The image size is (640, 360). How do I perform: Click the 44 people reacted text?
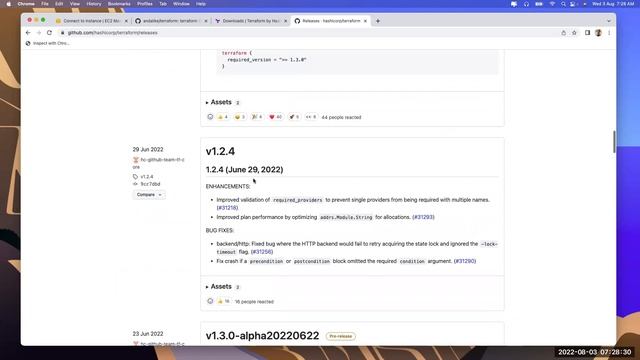tap(341, 118)
